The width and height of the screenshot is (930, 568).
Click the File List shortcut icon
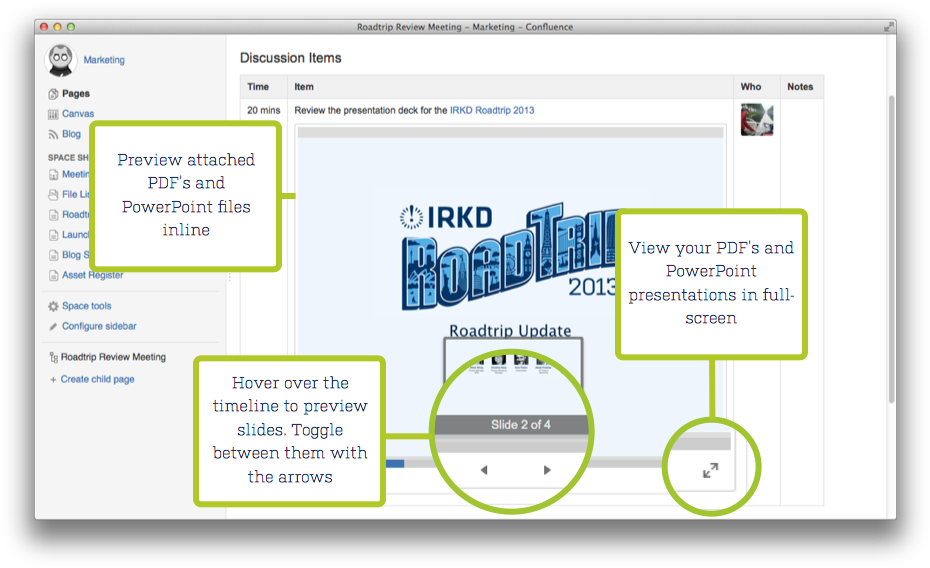click(x=53, y=194)
